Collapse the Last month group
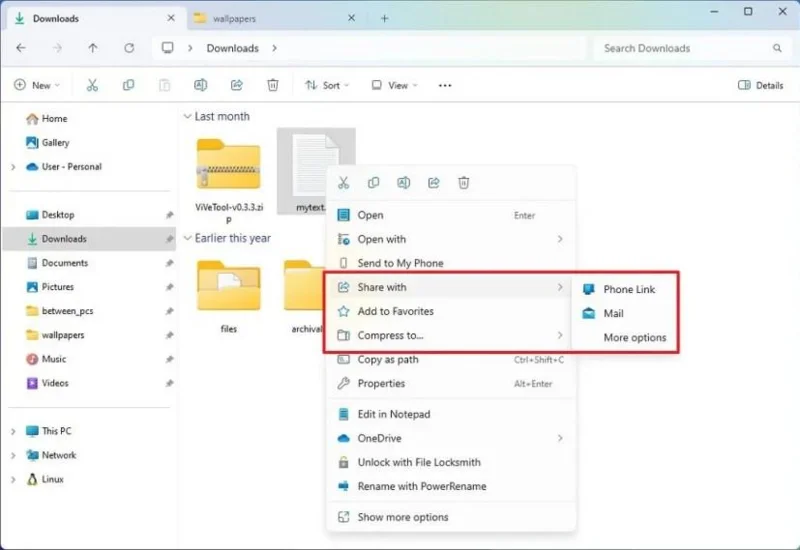800x550 pixels. click(187, 116)
